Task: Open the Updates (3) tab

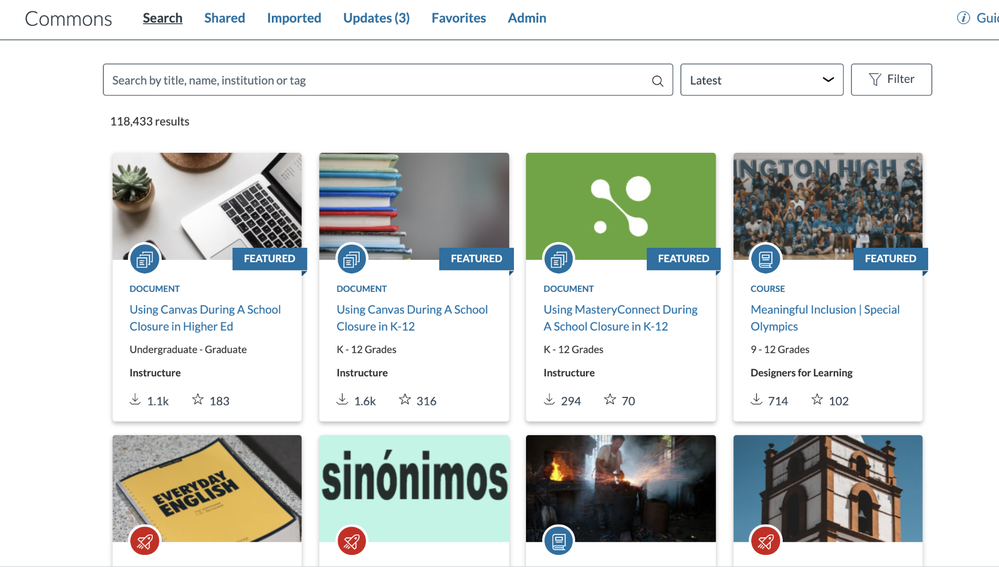Action: click(x=376, y=18)
